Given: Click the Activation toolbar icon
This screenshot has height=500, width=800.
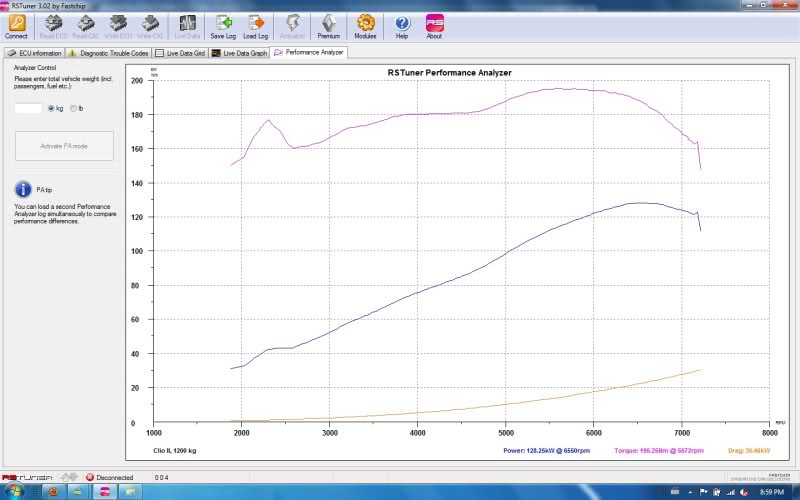Looking at the screenshot, I should [292, 24].
